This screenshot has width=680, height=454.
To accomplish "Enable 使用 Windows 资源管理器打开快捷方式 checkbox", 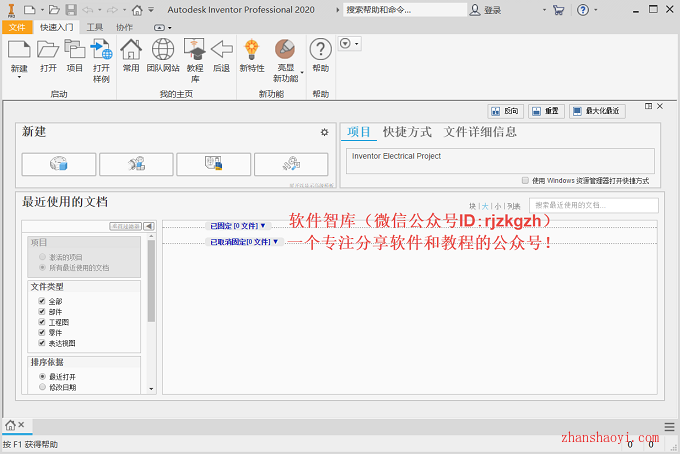I will 525,180.
